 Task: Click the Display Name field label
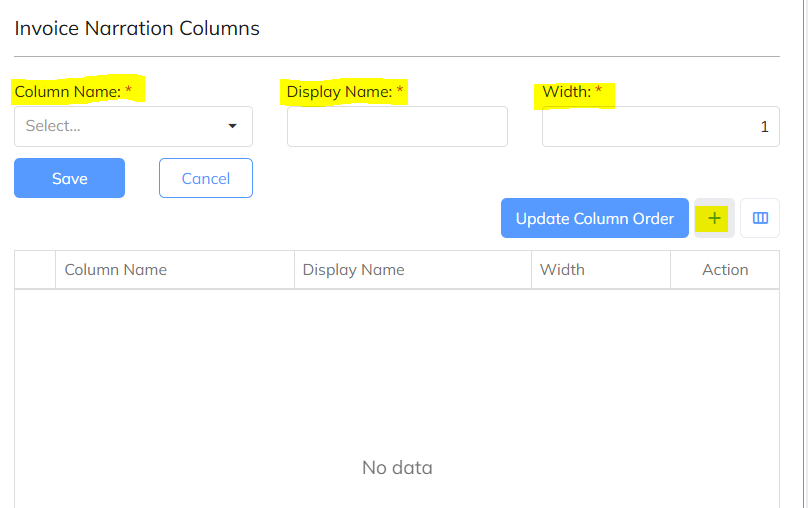click(339, 92)
